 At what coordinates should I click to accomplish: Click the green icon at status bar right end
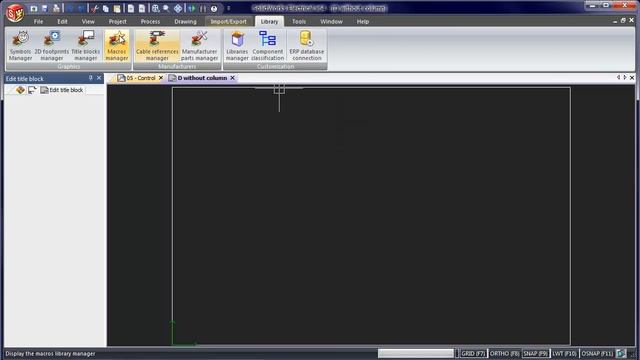621,353
